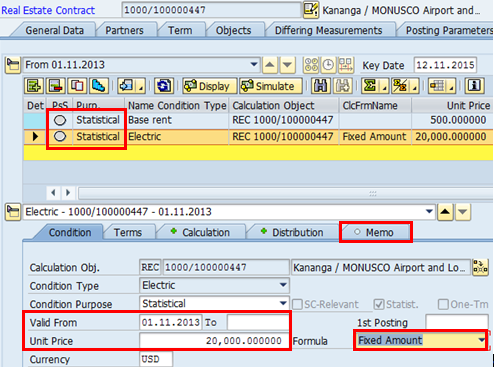This screenshot has height=367, width=494.
Task: Copy condition icon in toolbar
Action: click(77, 86)
